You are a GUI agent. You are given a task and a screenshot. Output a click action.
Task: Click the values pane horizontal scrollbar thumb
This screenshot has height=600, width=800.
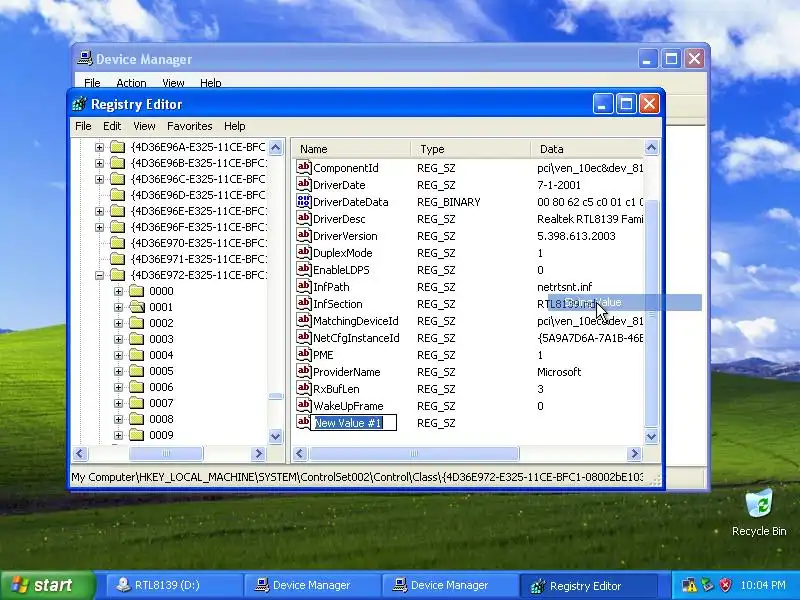coord(414,453)
